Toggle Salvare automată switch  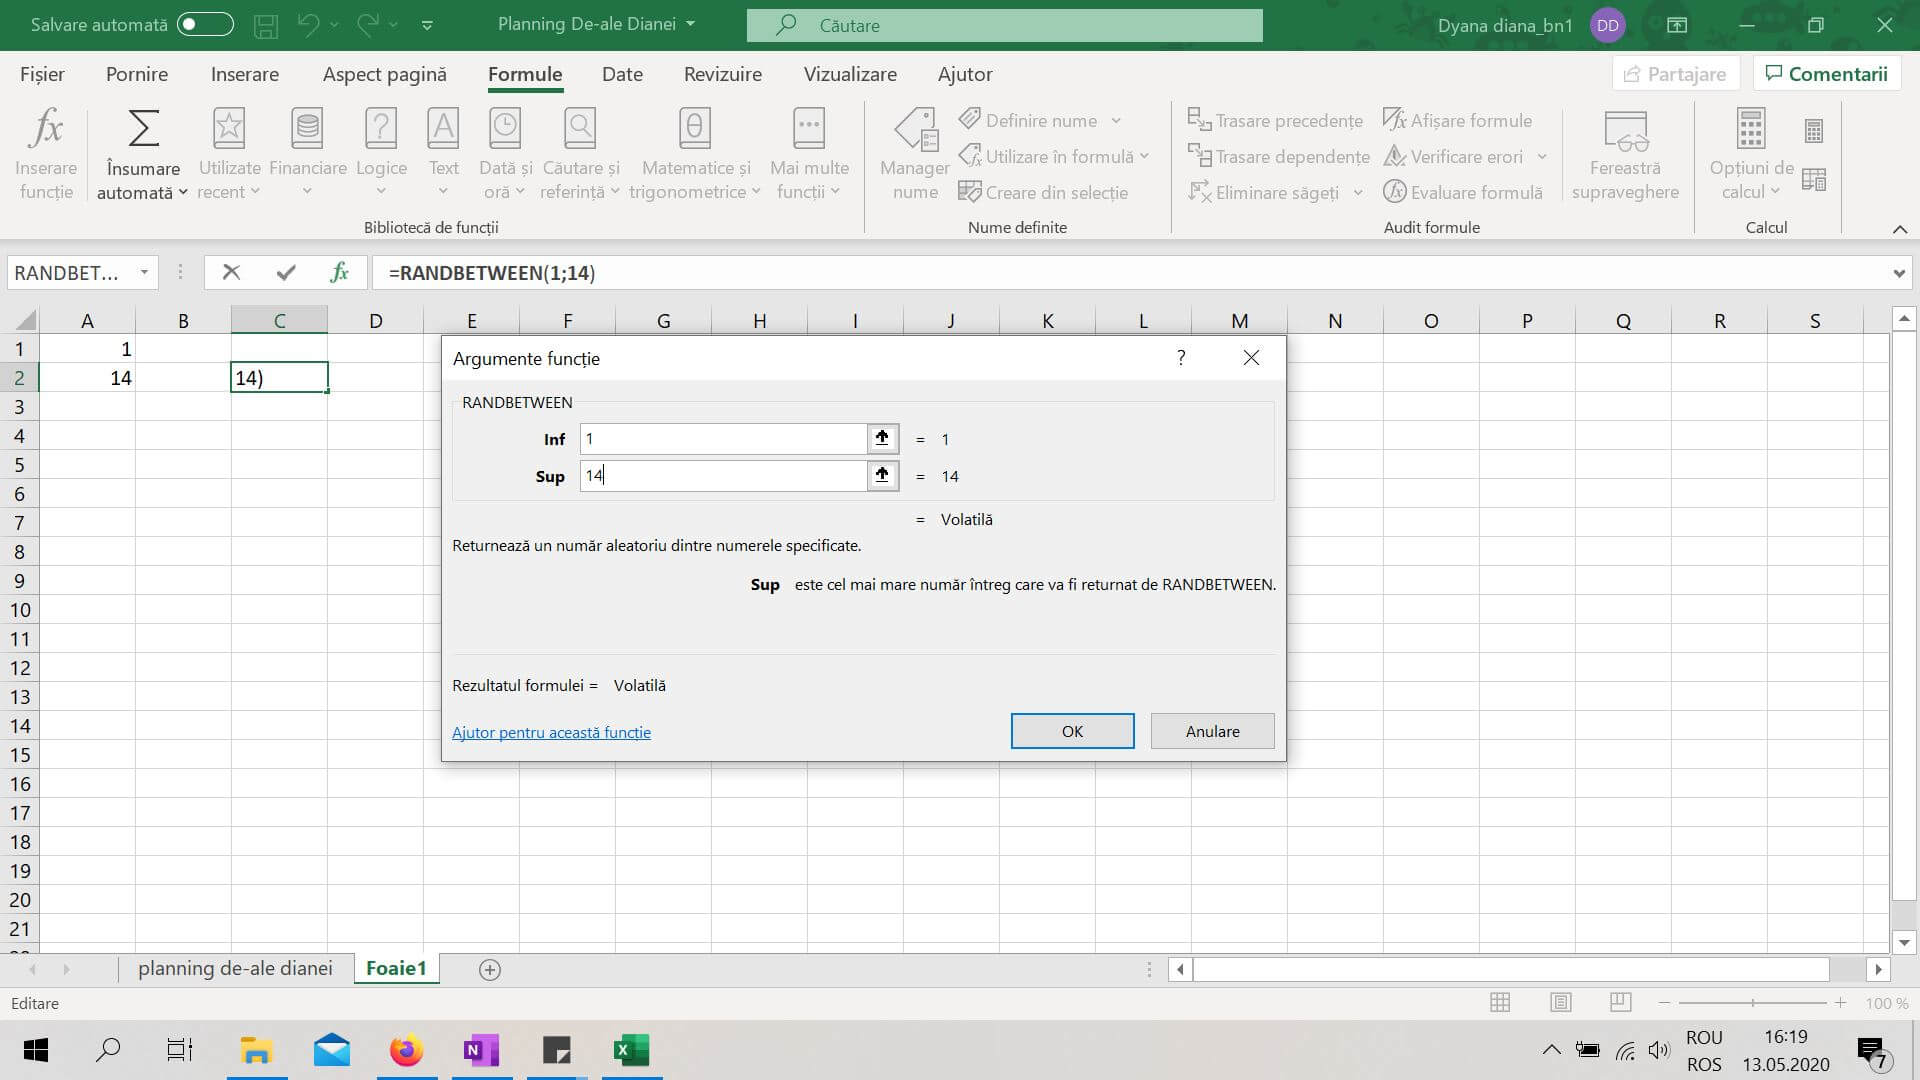(x=205, y=24)
